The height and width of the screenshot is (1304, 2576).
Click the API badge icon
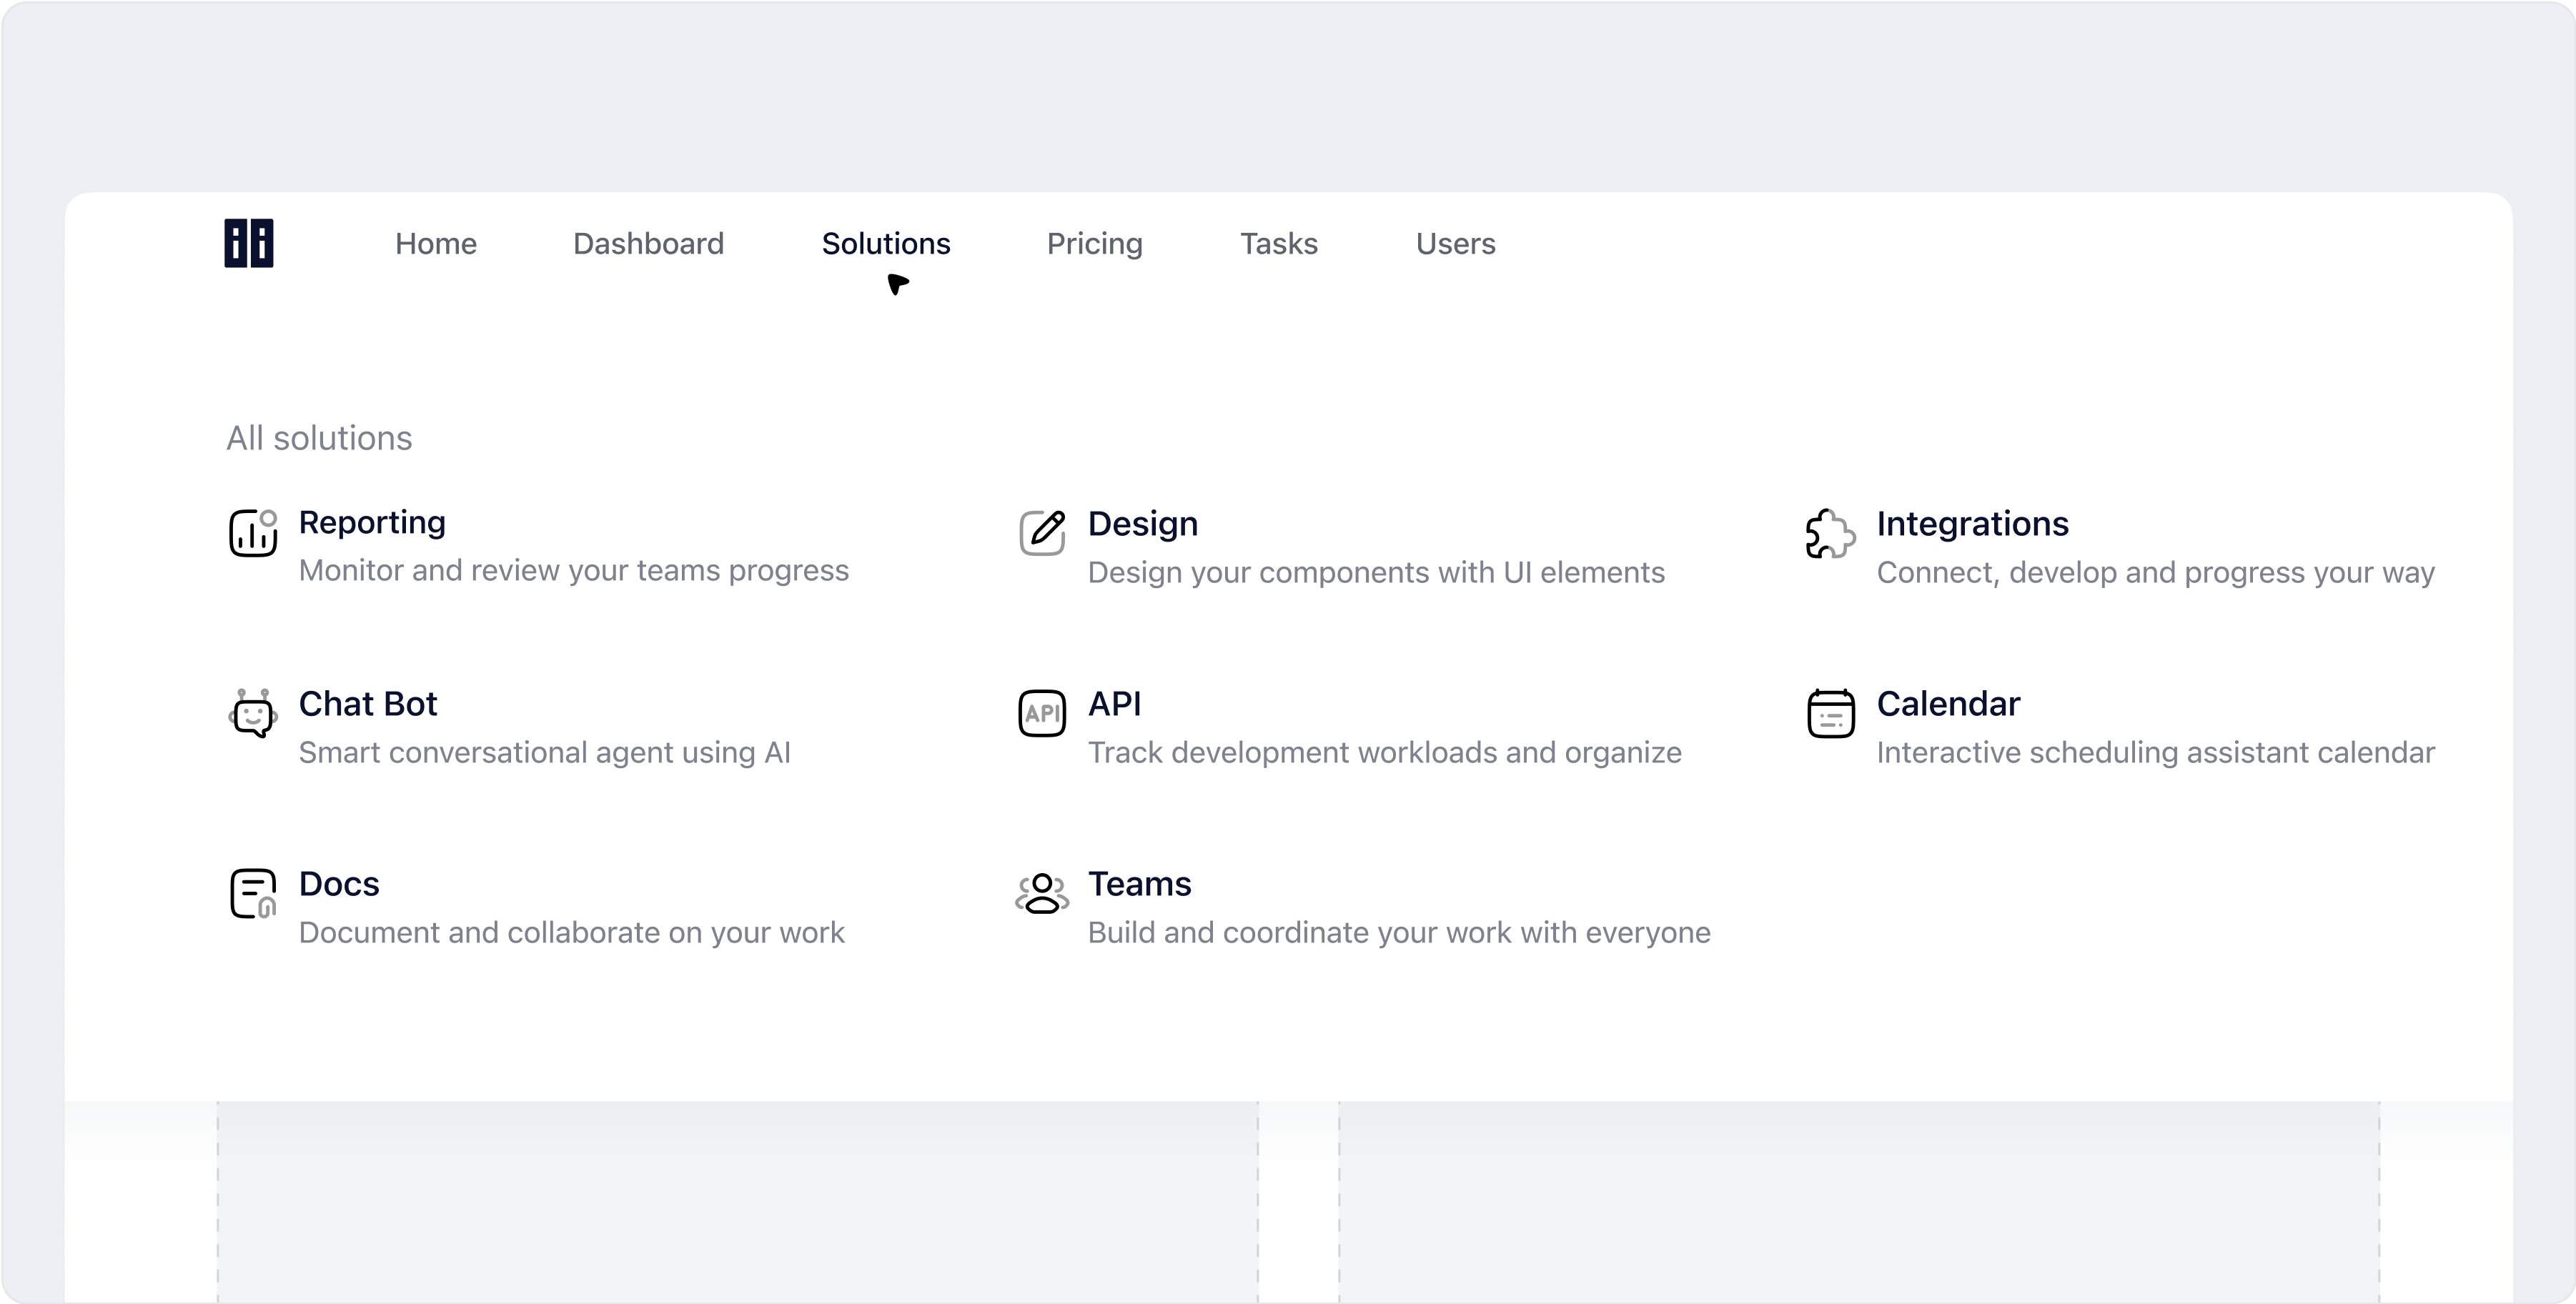point(1042,714)
